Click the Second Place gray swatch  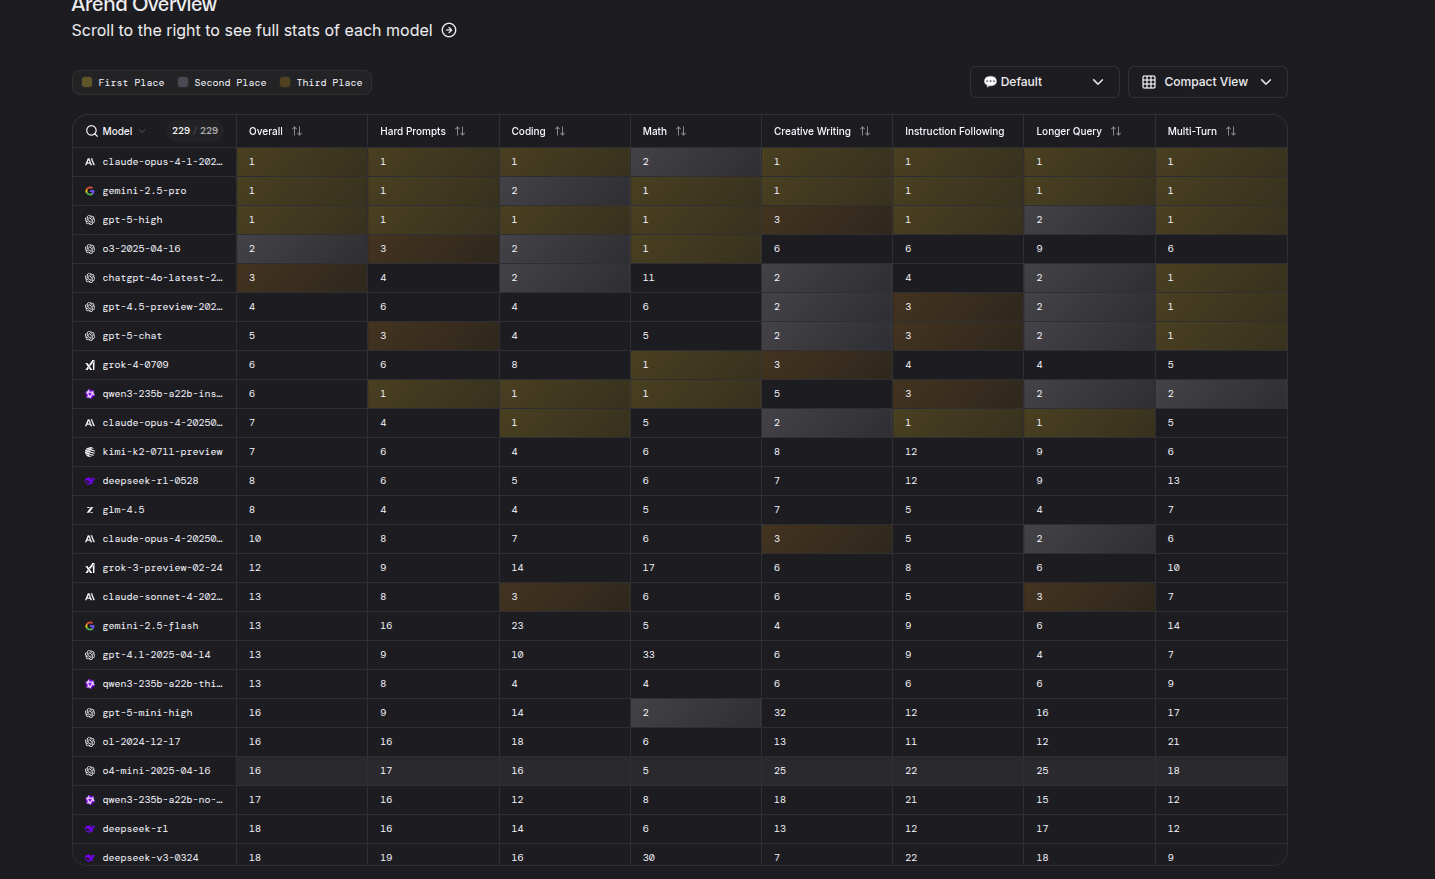[183, 82]
